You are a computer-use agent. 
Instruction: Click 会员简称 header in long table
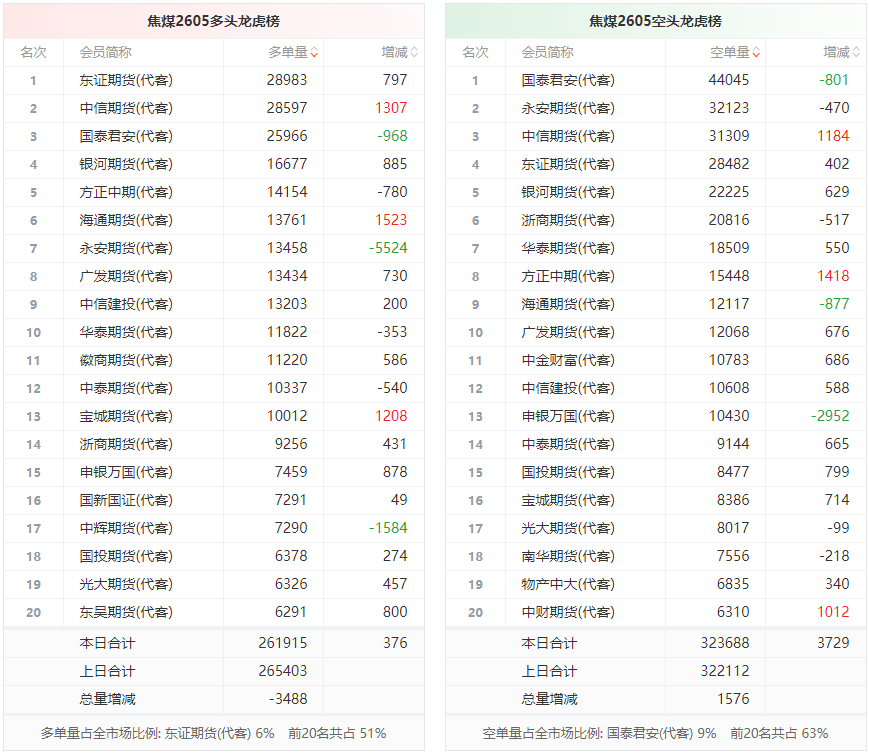pos(105,53)
